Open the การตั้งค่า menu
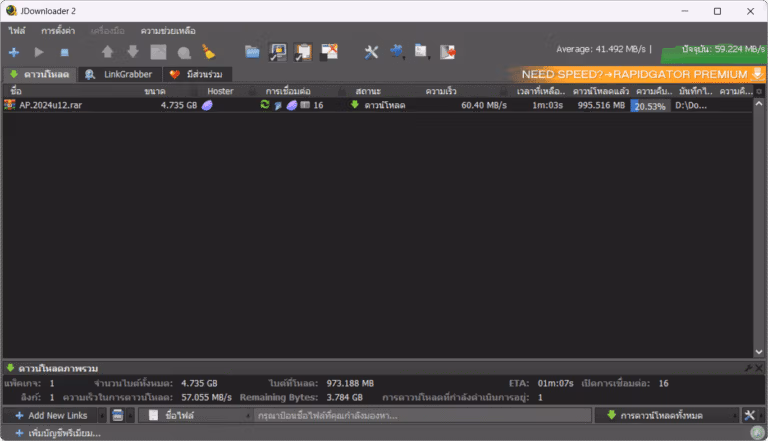This screenshot has width=768, height=441. [x=58, y=31]
